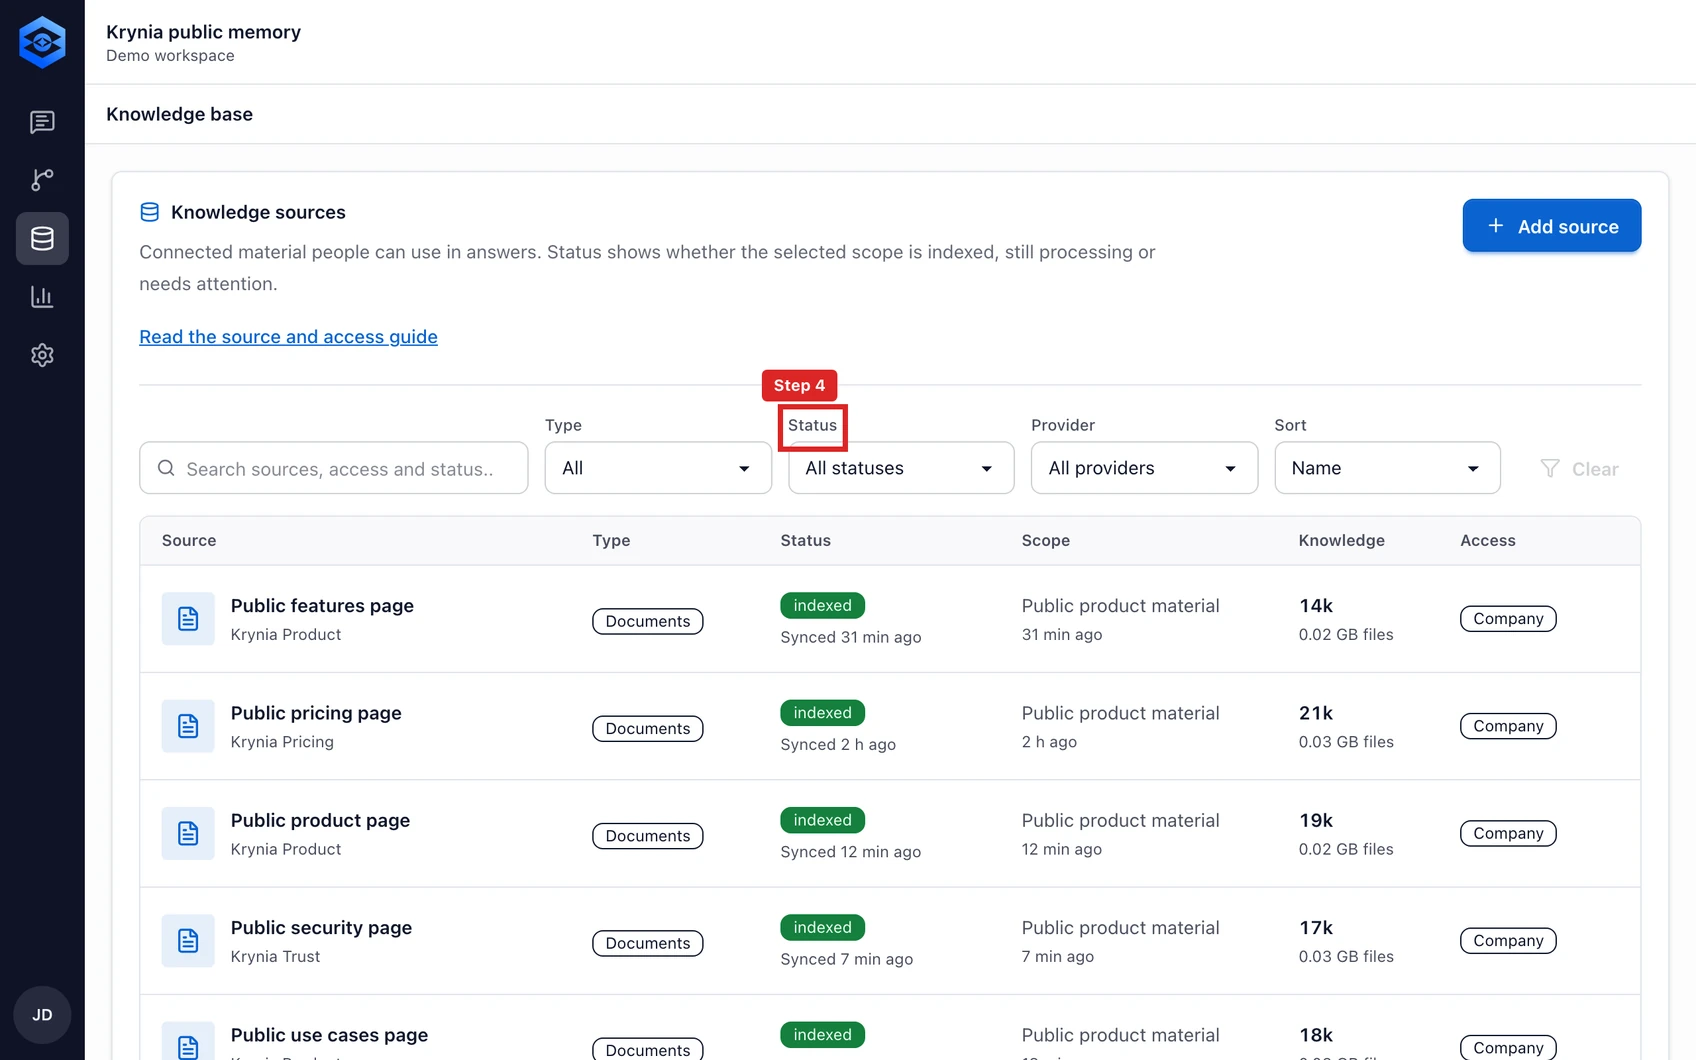This screenshot has height=1060, width=1696.
Task: Select the Public product page title
Action: (320, 820)
